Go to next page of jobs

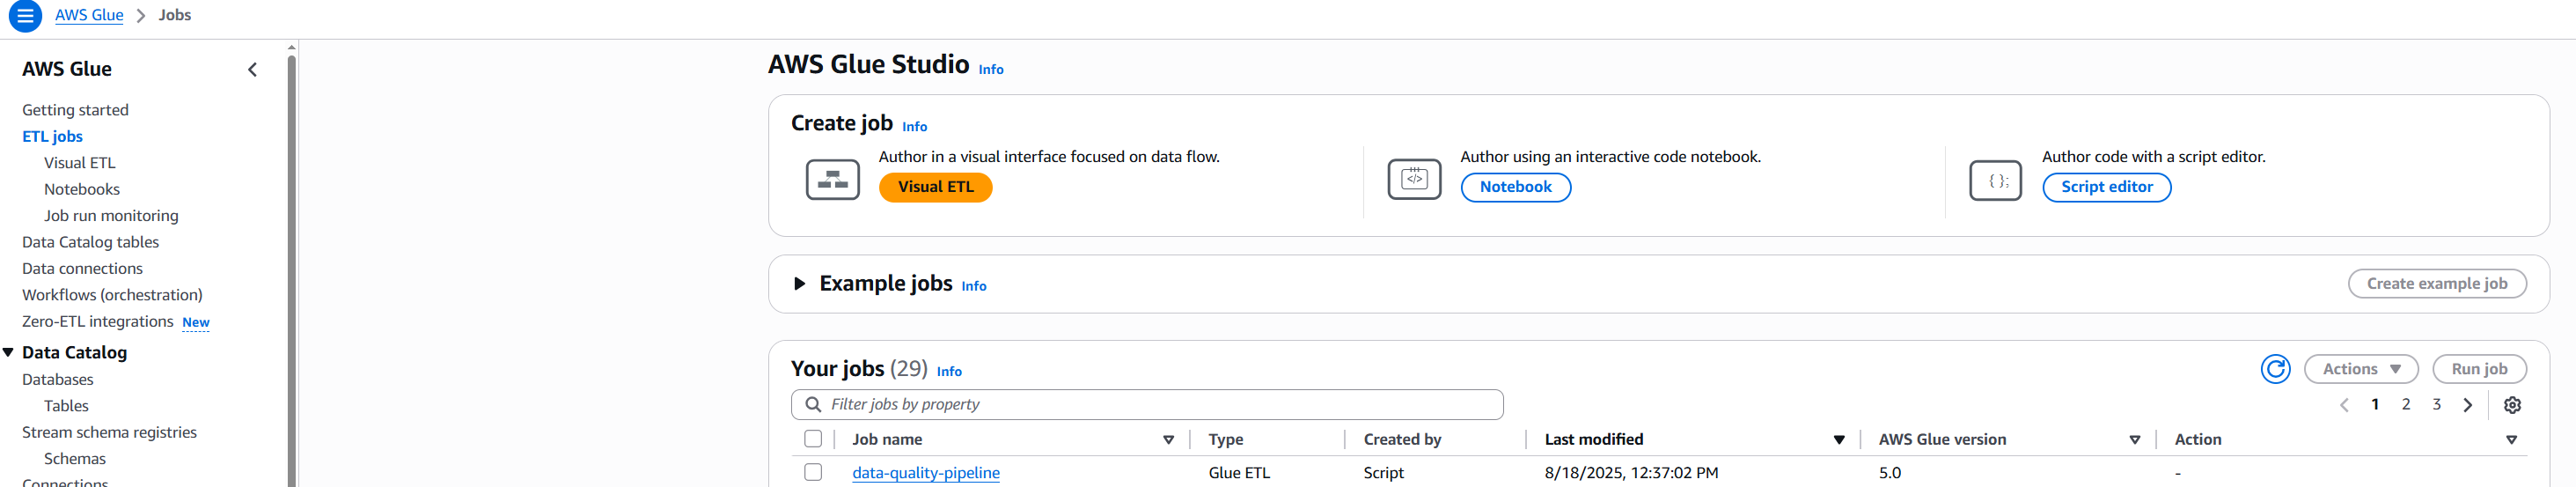coord(2467,405)
